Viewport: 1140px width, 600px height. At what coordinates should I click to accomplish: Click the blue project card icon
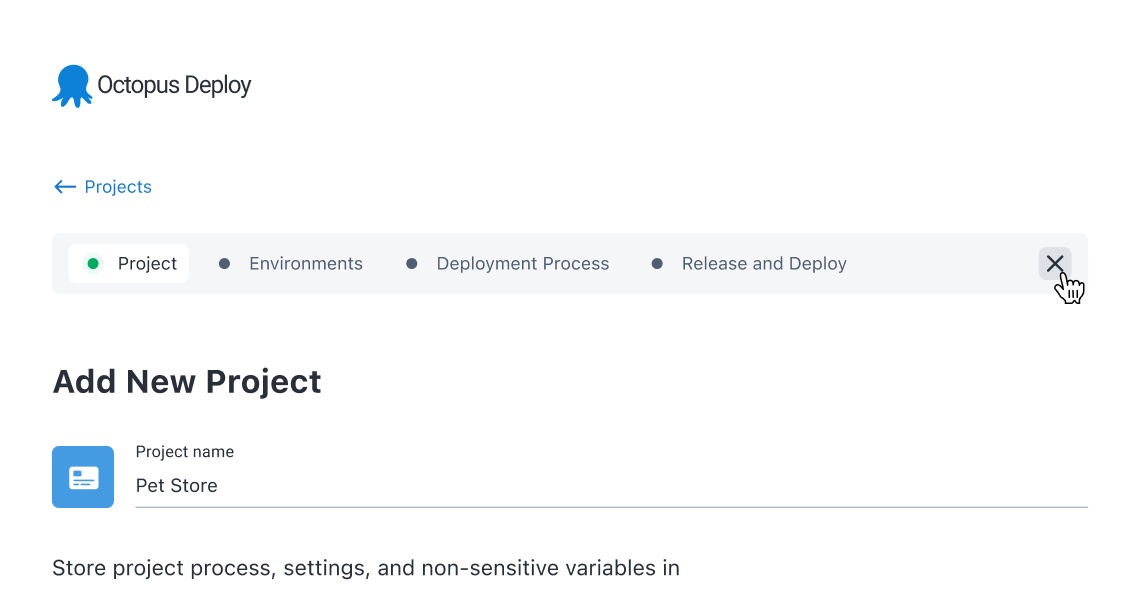(x=83, y=477)
